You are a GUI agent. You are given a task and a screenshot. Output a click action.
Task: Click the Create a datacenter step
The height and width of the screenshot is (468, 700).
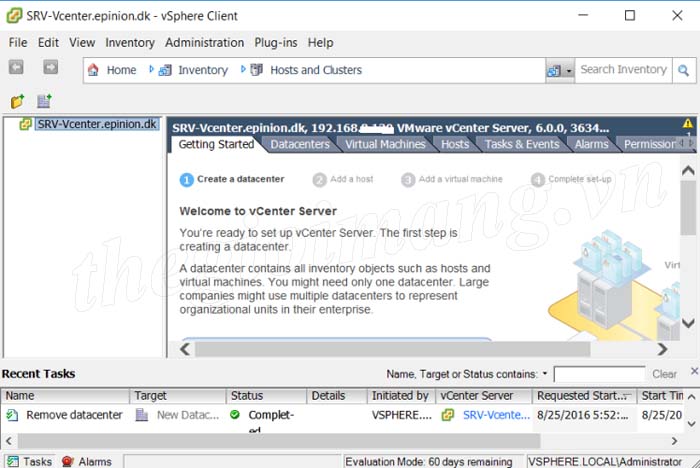[x=232, y=180]
